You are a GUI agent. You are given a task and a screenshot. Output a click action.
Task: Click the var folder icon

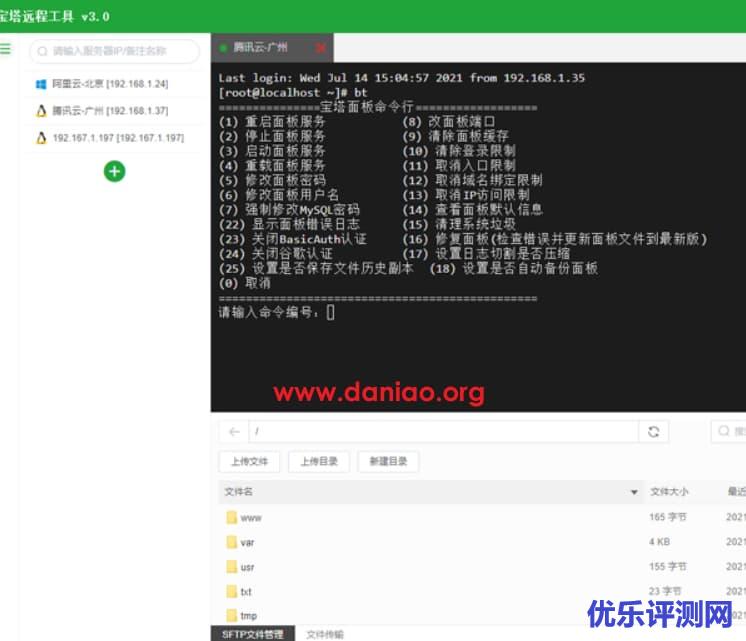coord(232,542)
